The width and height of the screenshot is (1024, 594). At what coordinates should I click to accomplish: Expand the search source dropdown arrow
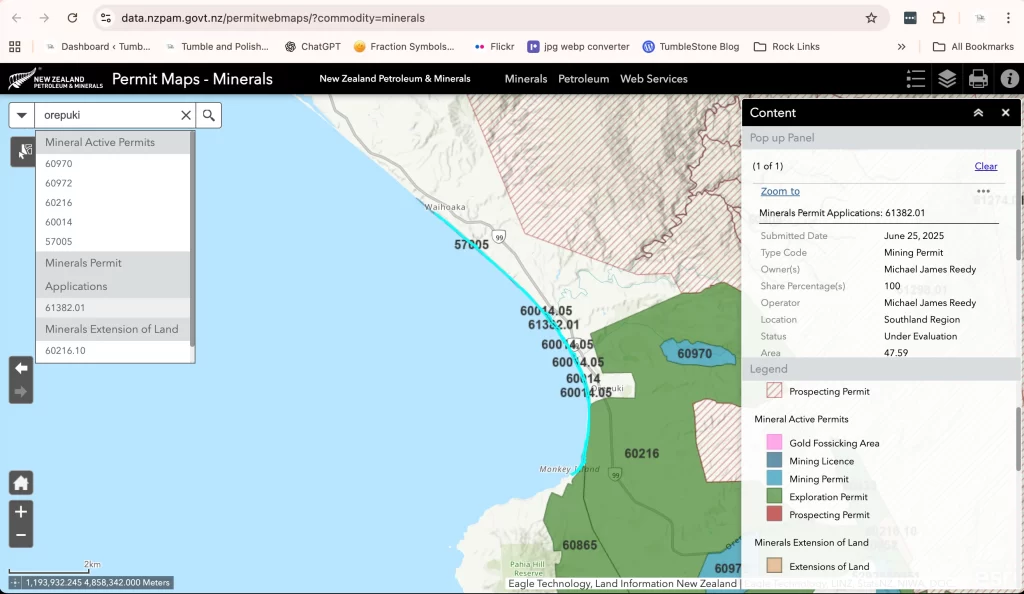tap(22, 115)
